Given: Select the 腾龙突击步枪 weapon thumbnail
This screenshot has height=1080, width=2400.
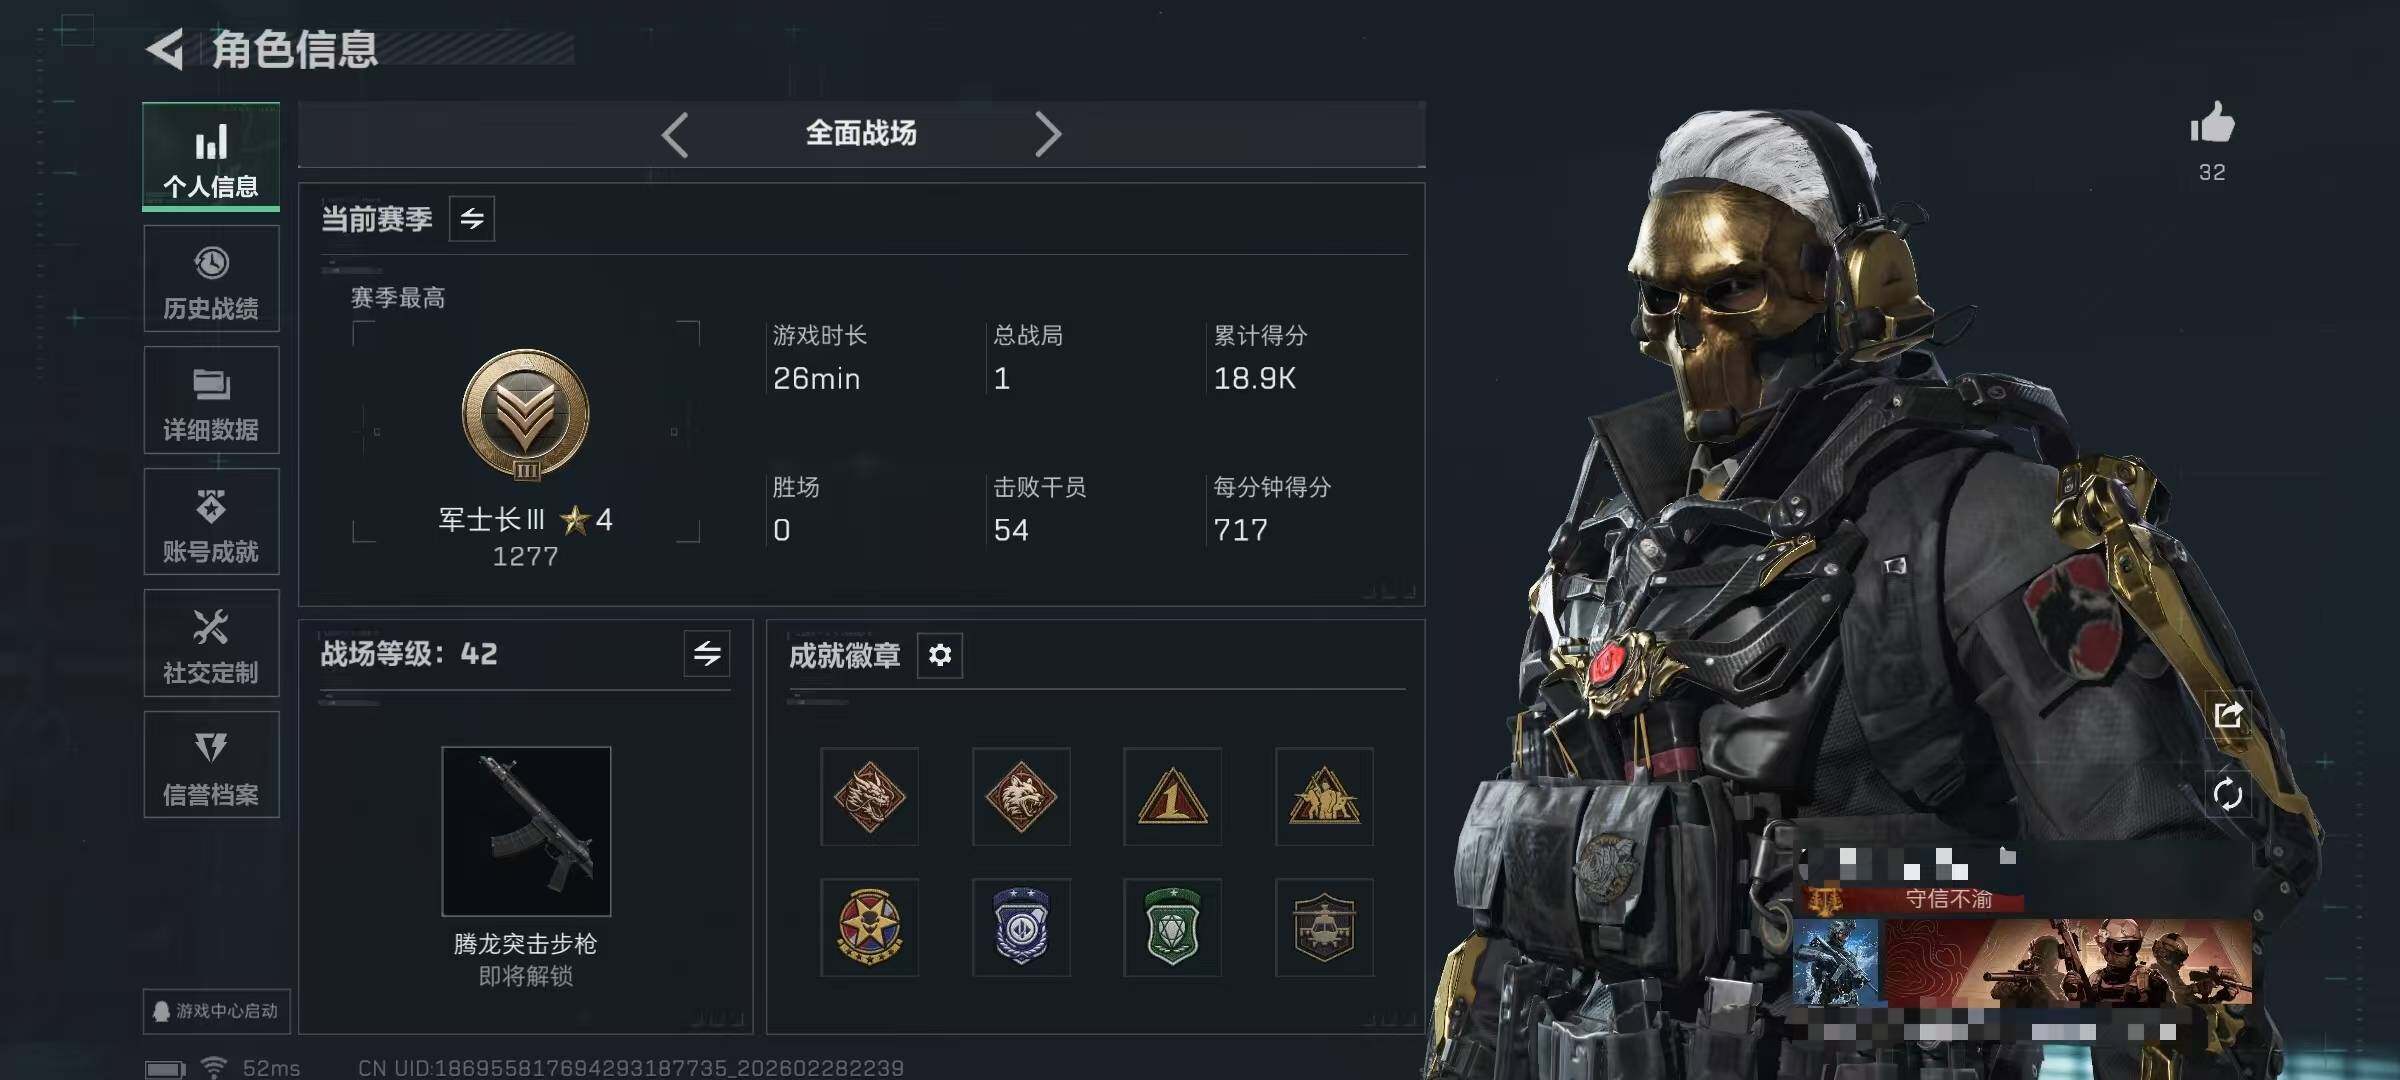Looking at the screenshot, I should (526, 831).
